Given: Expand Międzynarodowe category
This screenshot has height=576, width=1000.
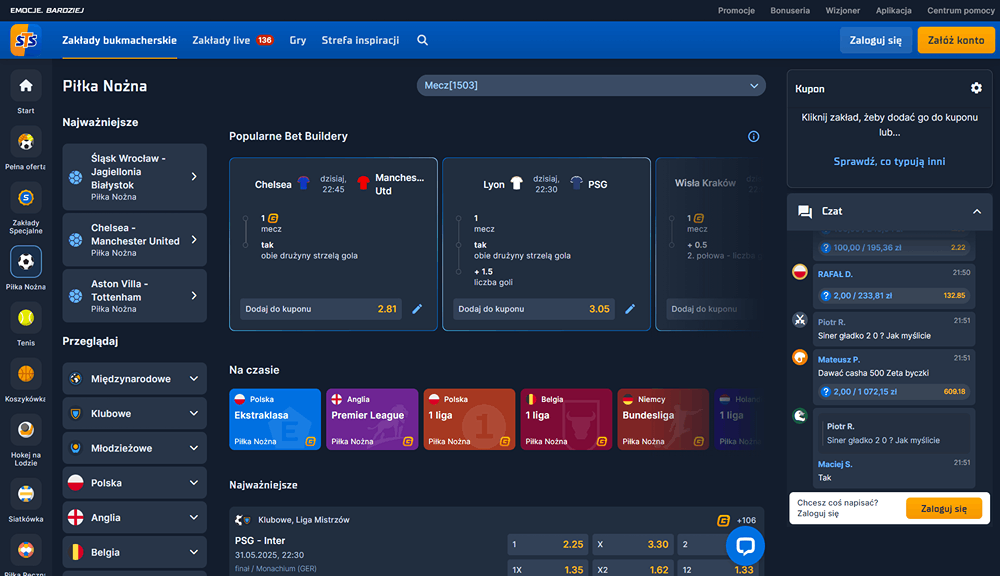Looking at the screenshot, I should 135,379.
